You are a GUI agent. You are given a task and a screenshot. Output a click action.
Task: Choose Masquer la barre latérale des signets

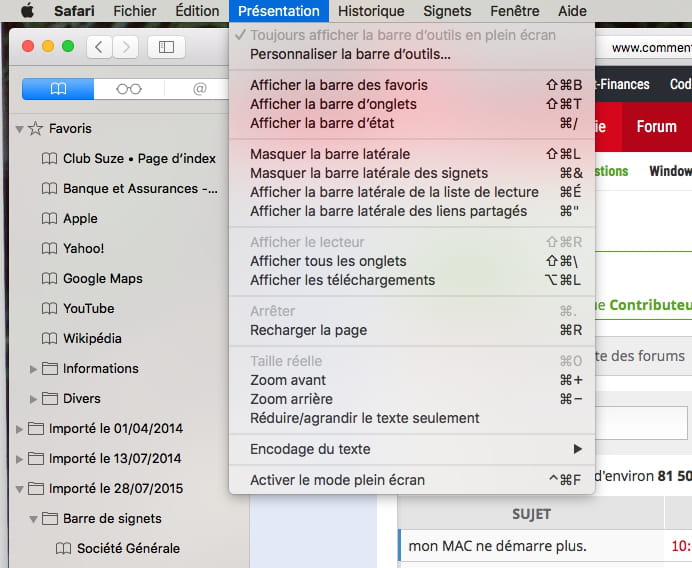pos(412,173)
